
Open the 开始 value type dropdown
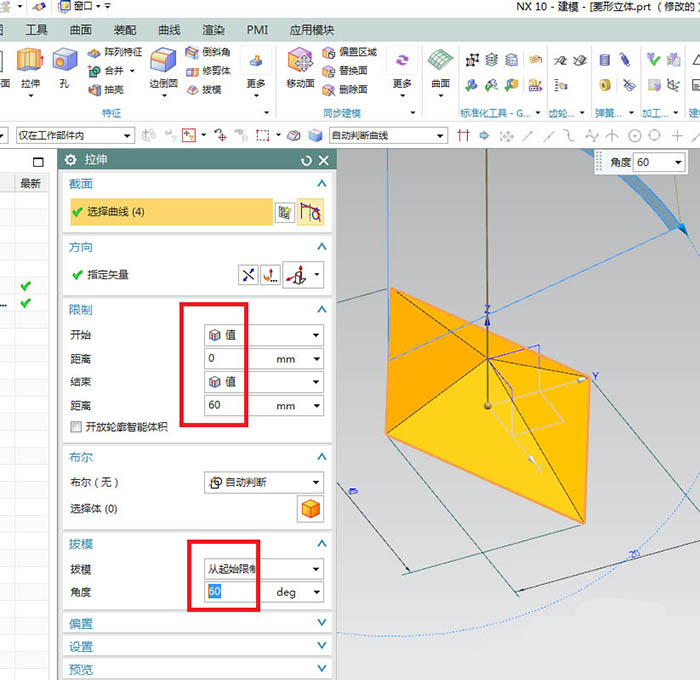point(264,335)
